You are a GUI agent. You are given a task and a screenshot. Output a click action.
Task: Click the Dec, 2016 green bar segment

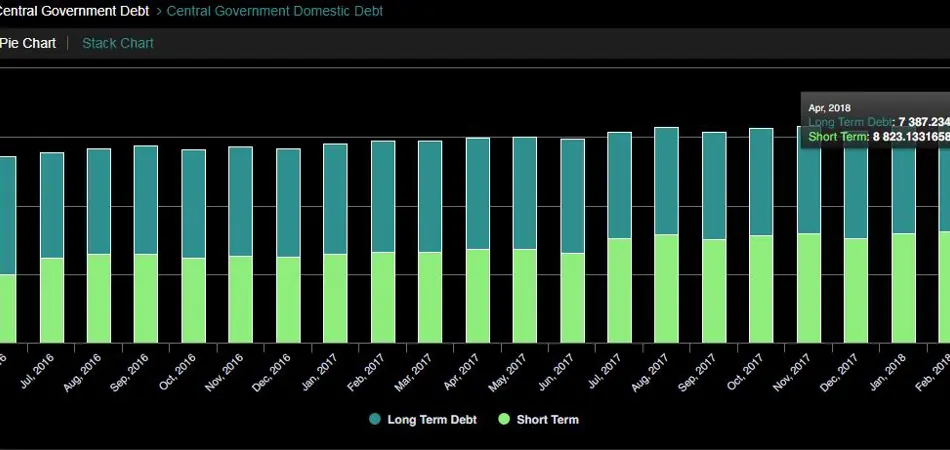[288, 299]
